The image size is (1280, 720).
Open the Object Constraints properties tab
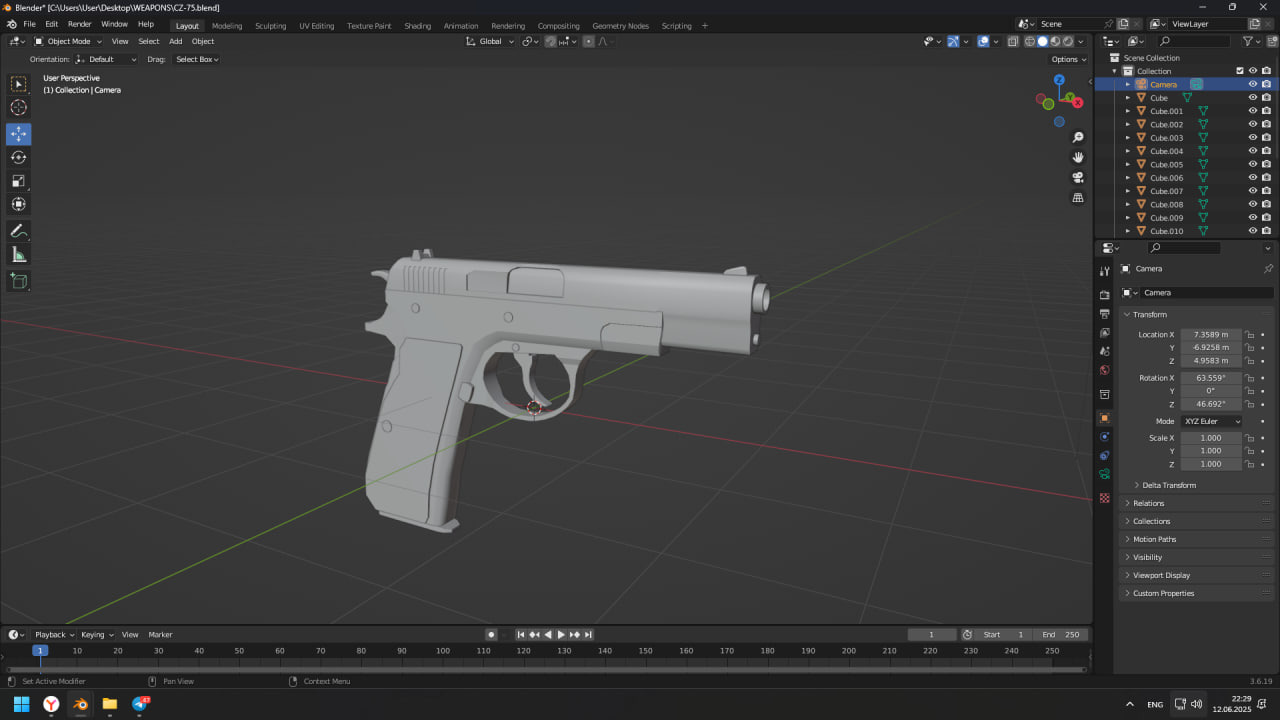(1104, 456)
